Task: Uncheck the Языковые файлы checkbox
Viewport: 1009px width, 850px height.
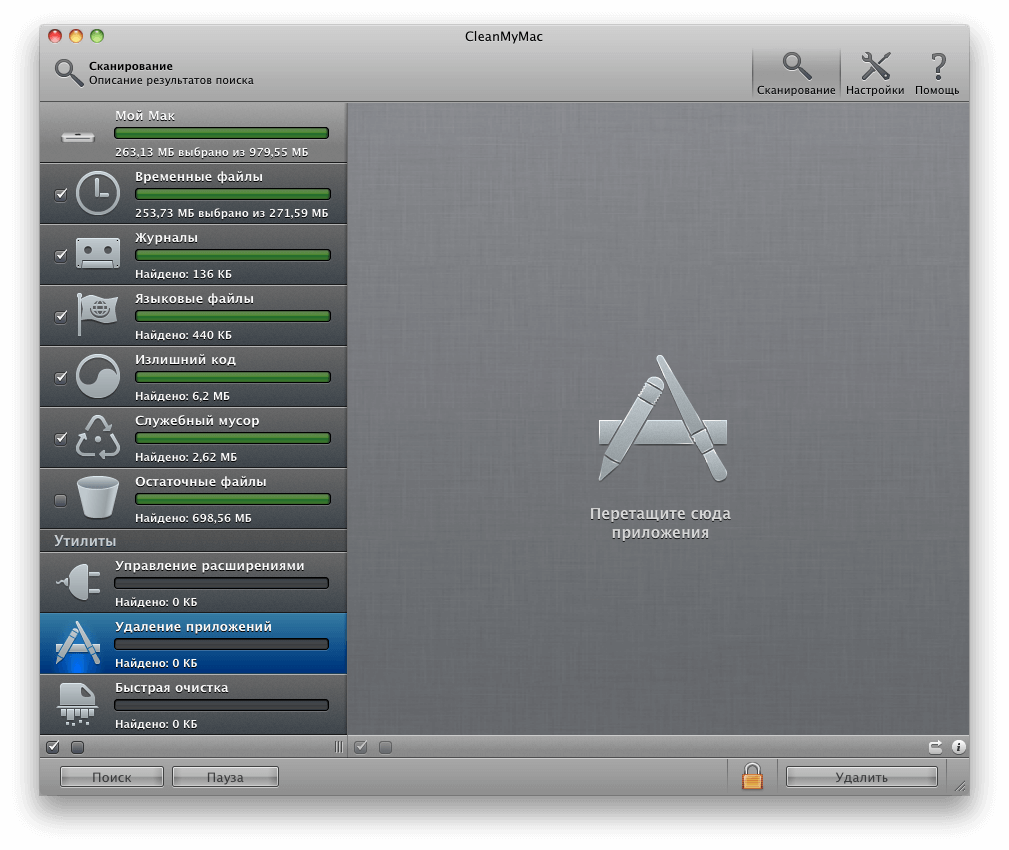Action: (61, 316)
